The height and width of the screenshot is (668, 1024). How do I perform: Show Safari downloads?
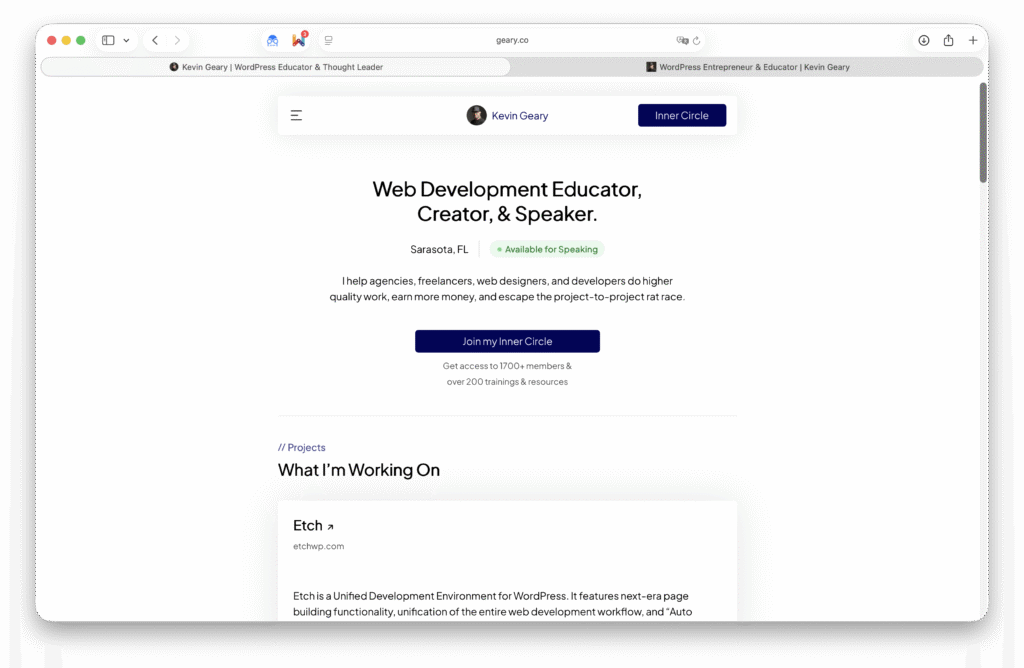click(x=923, y=40)
